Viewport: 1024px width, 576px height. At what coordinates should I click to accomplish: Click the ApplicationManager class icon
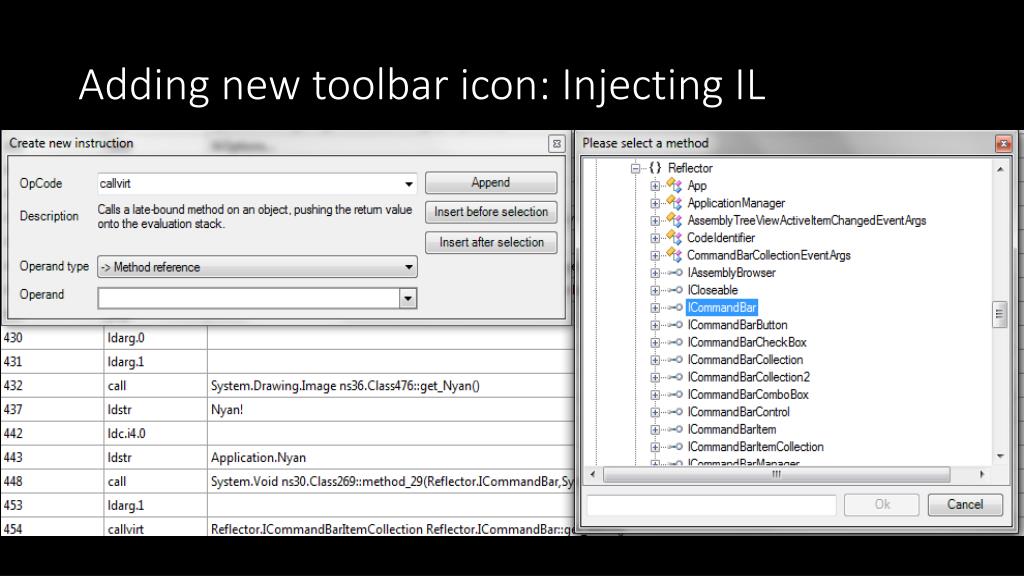tap(674, 203)
